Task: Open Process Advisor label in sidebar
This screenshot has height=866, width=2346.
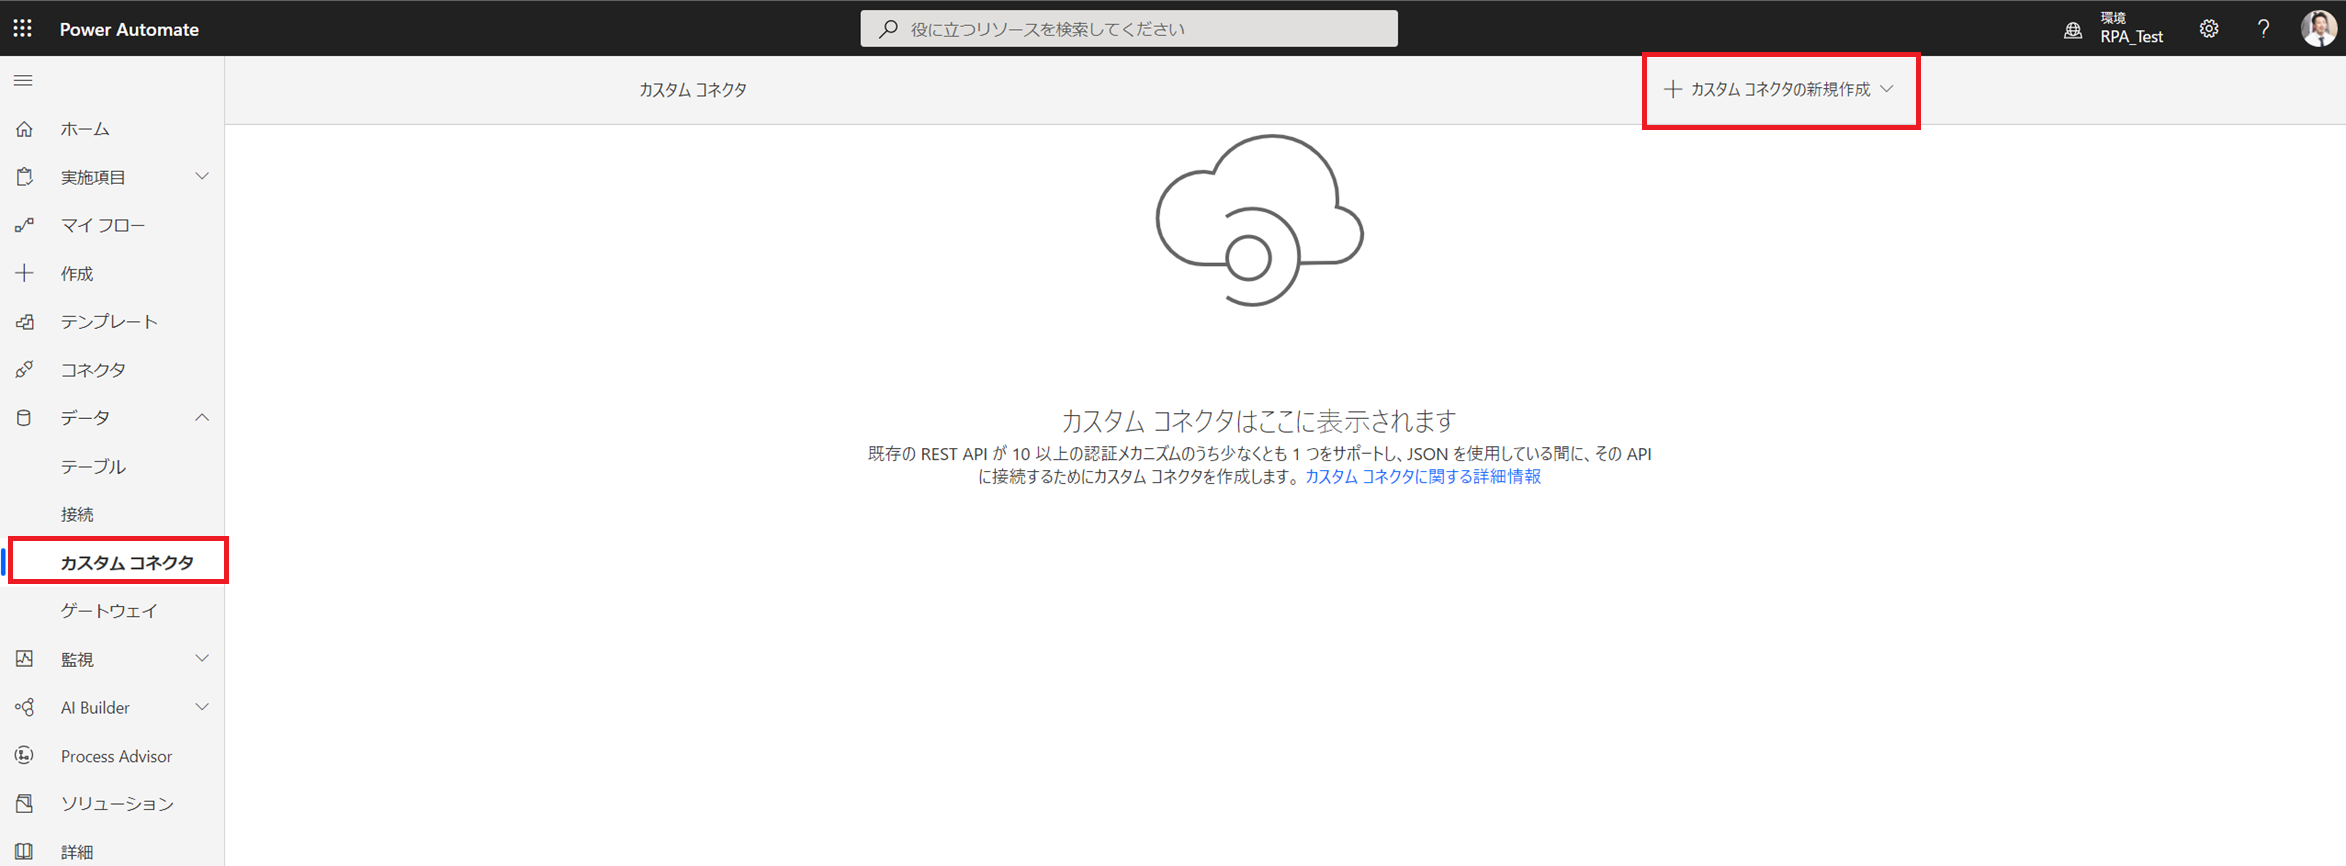Action: point(116,756)
